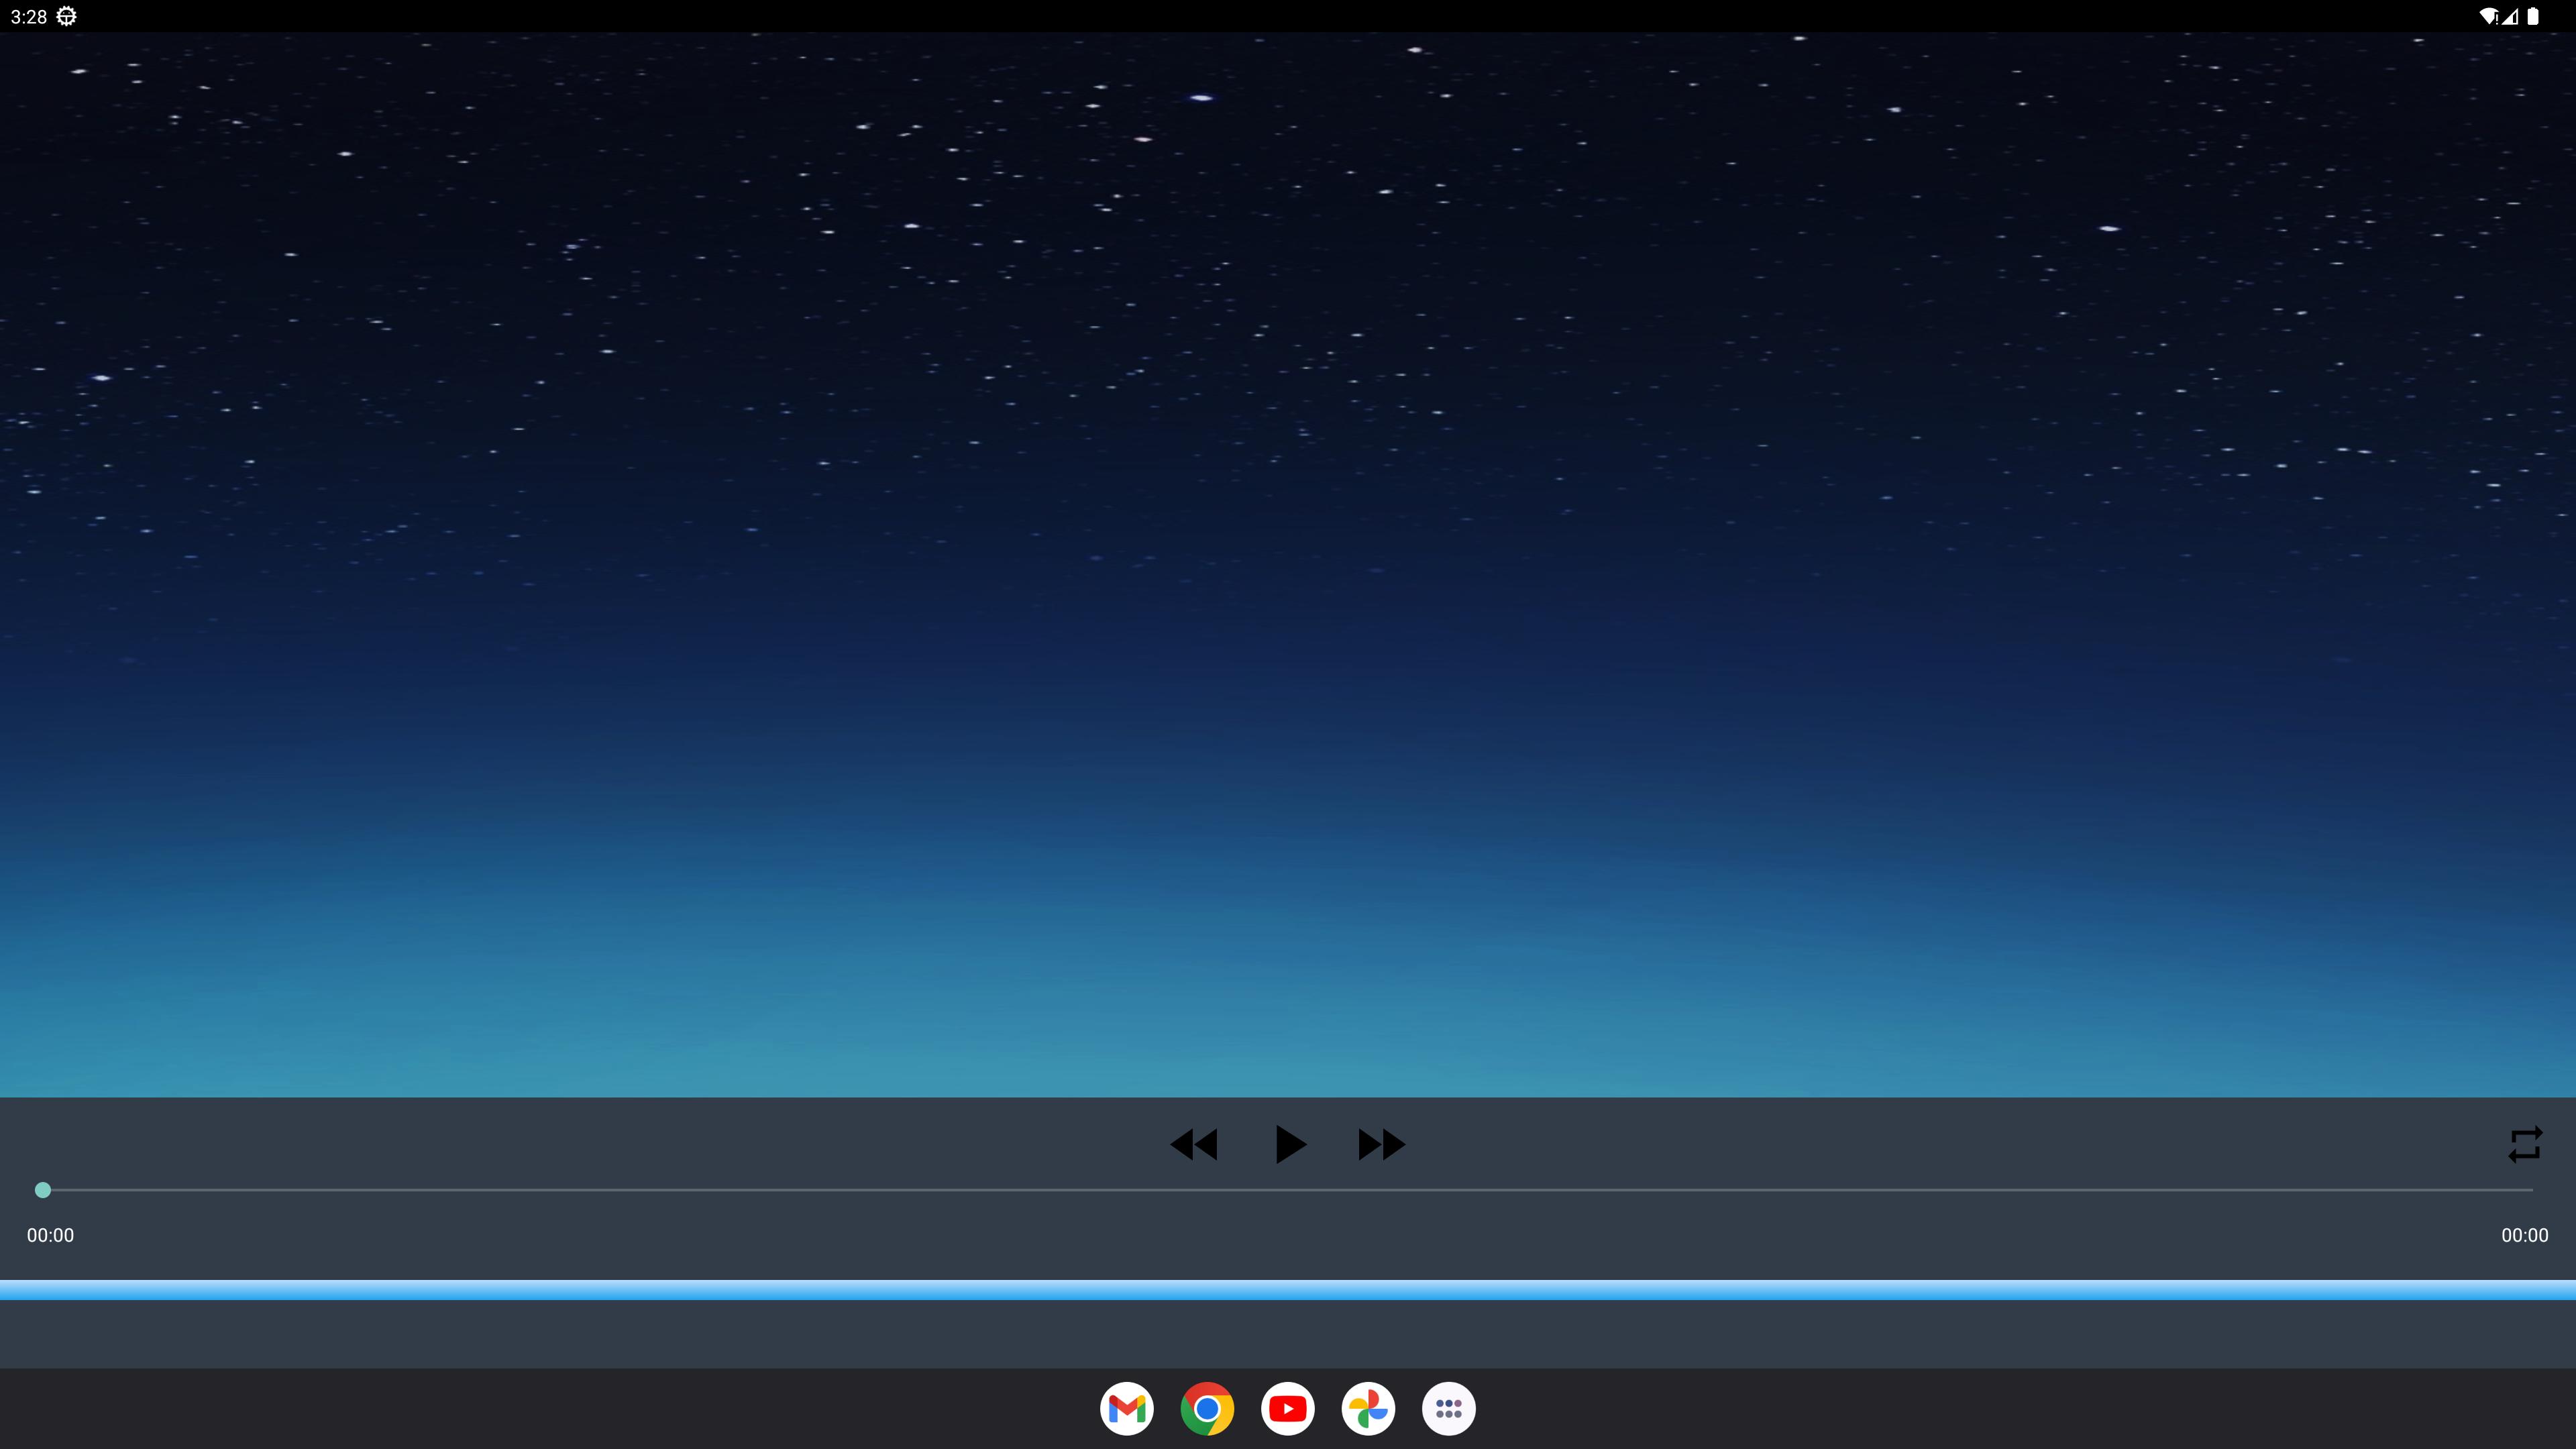Viewport: 2576px width, 1449px height.
Task: Tap the elapsed time label at left
Action: pyautogui.click(x=50, y=1235)
